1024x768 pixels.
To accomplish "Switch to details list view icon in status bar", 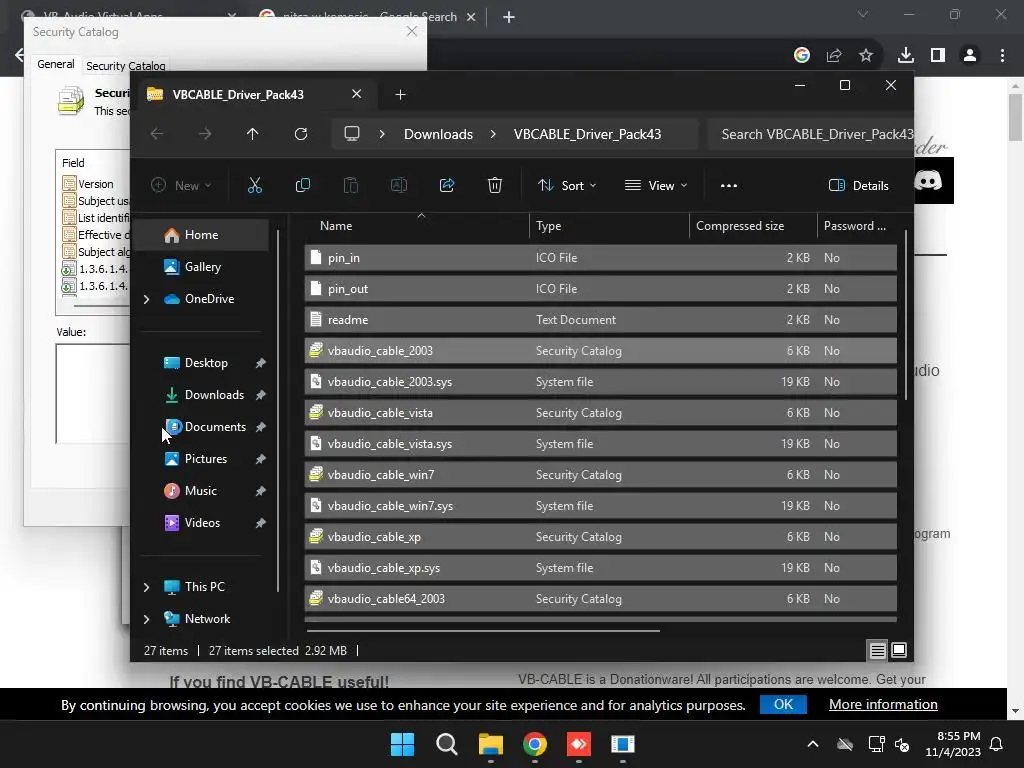I will [x=877, y=650].
